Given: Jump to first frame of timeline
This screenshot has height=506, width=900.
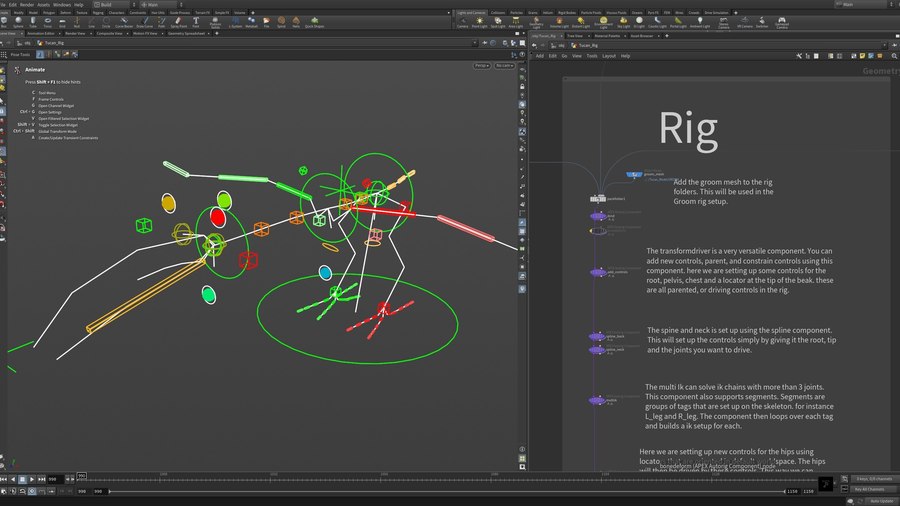Looking at the screenshot, I should [3, 479].
